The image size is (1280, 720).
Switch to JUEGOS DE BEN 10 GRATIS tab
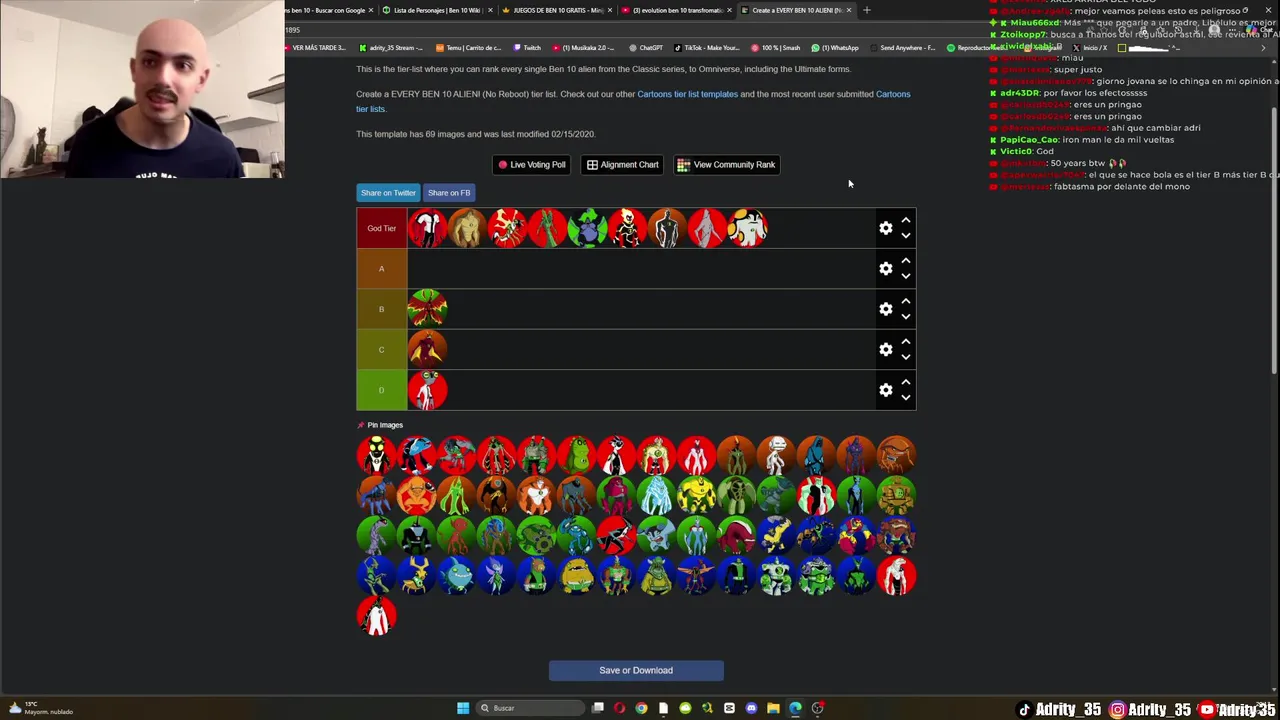click(x=557, y=10)
